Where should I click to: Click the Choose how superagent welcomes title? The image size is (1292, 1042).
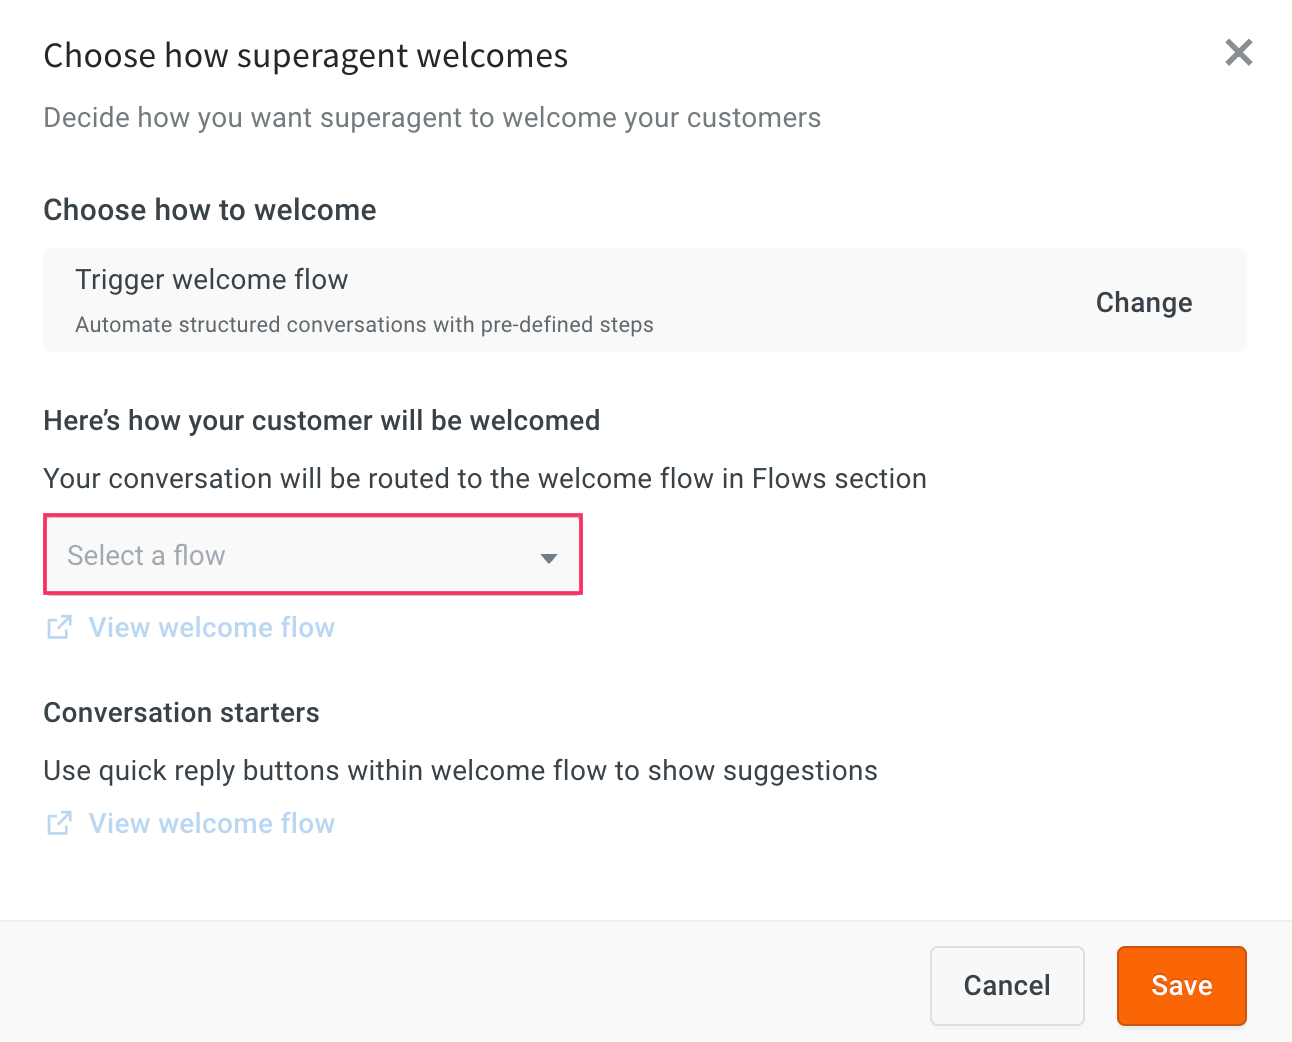[x=305, y=56]
